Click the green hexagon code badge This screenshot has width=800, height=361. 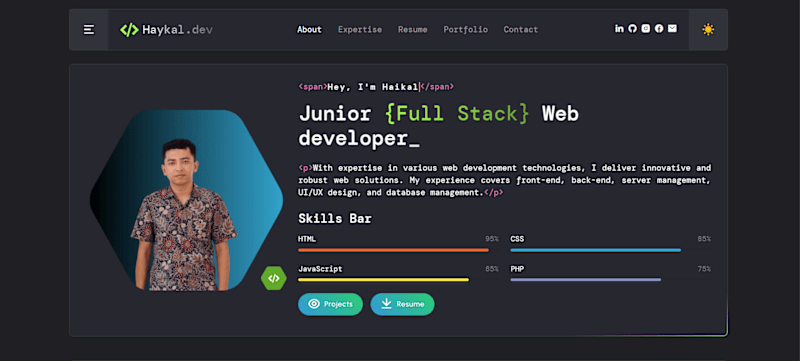pos(274,278)
